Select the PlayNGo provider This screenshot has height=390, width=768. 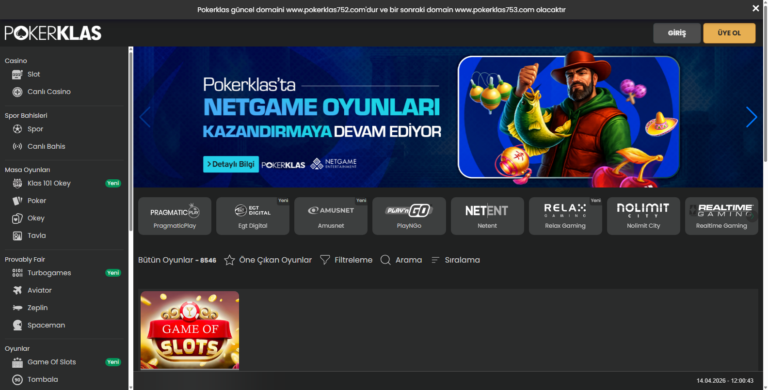[x=409, y=216]
